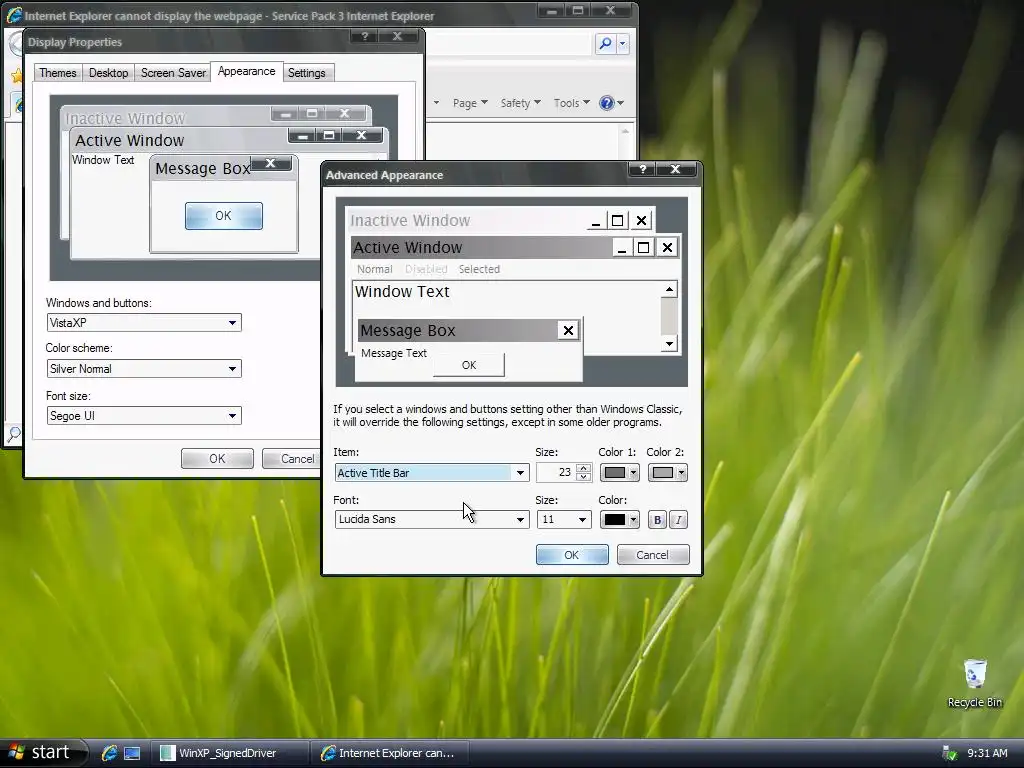The width and height of the screenshot is (1024, 768).
Task: Launch Internet Explorer from quick launch
Action: (109, 753)
